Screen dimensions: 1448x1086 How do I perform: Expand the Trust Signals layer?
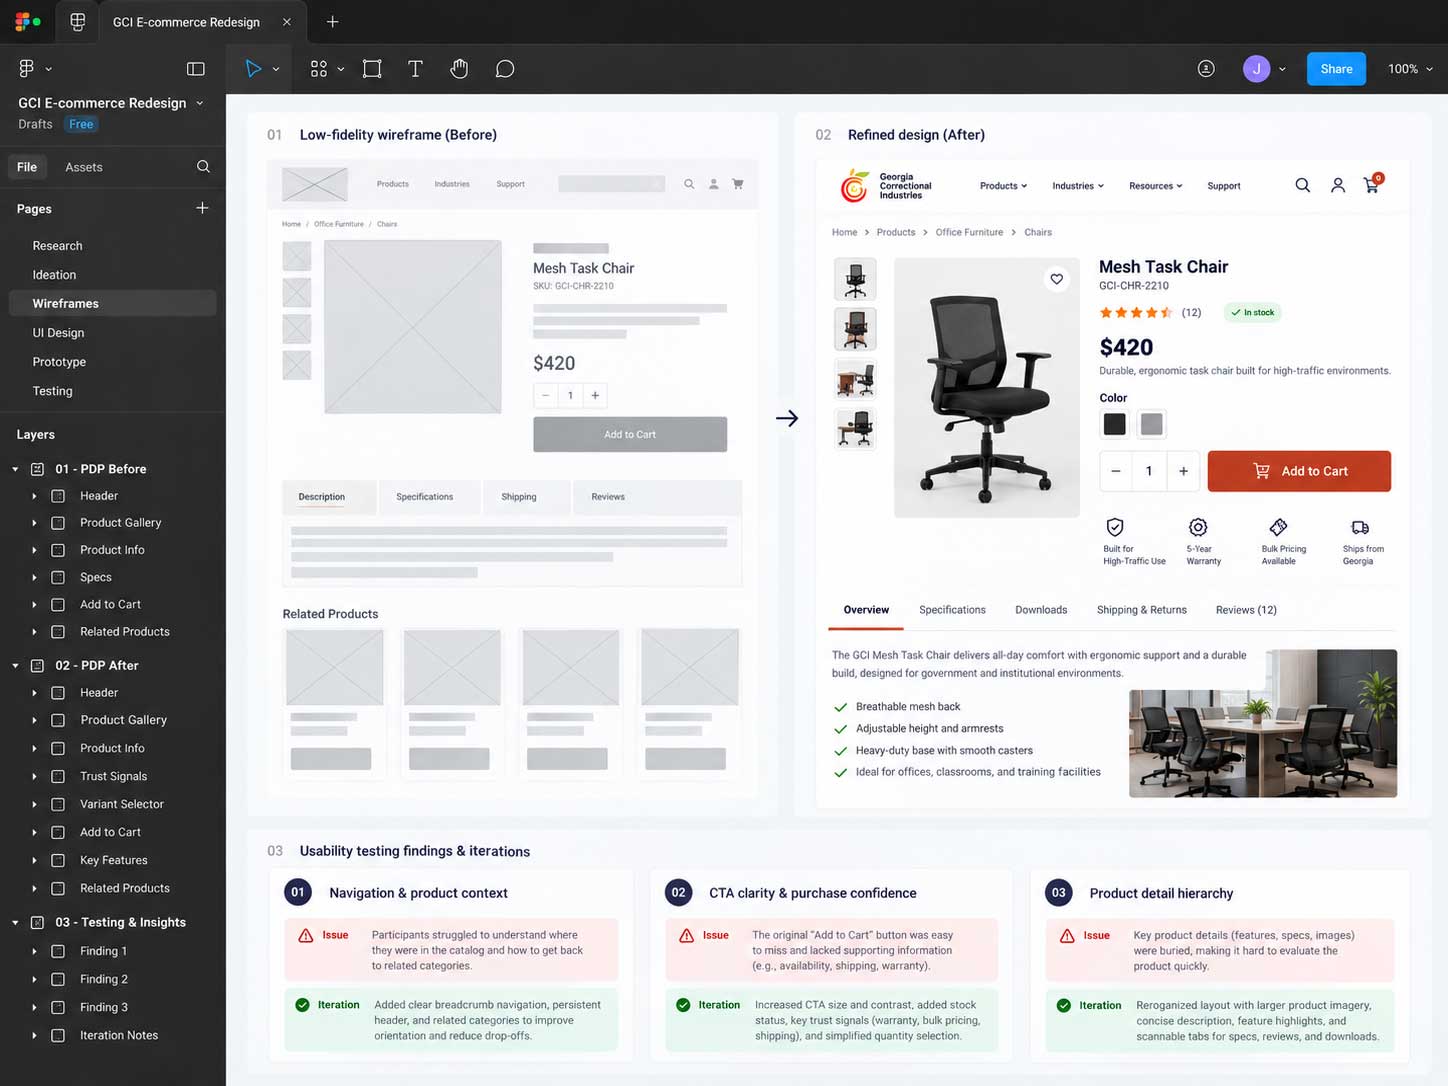34,777
